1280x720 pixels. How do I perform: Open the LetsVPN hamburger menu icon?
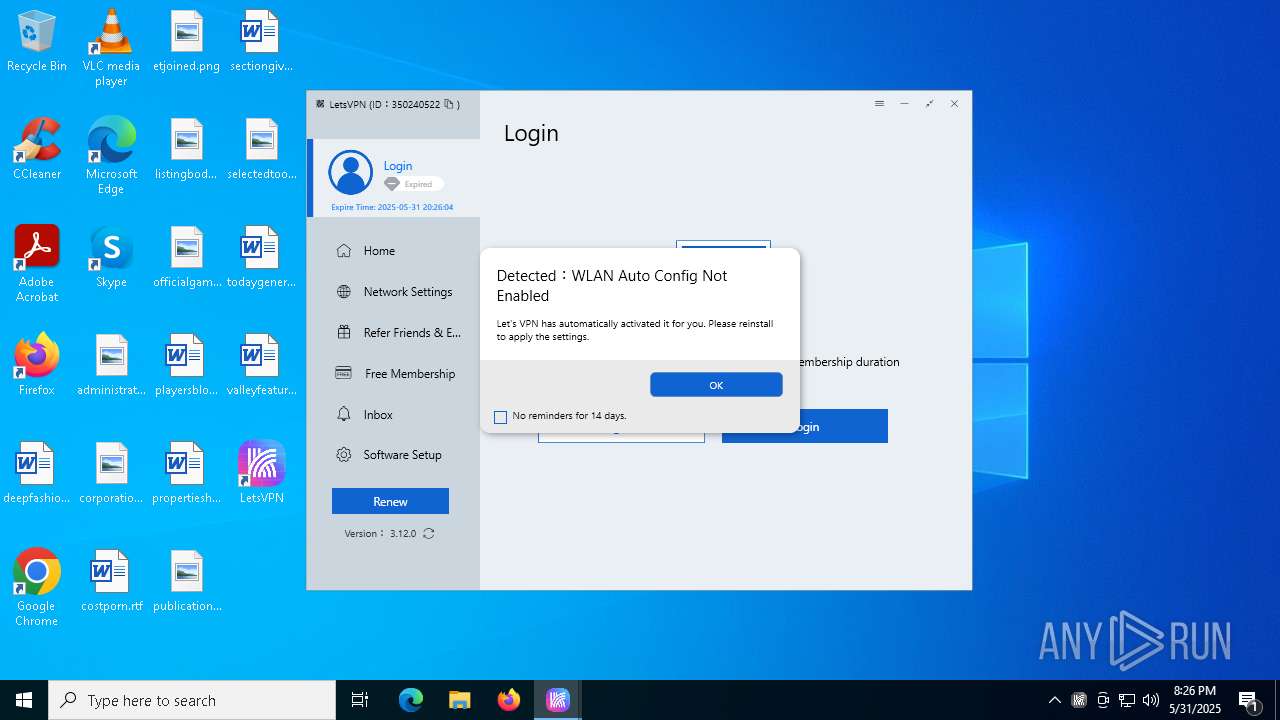pyautogui.click(x=879, y=104)
